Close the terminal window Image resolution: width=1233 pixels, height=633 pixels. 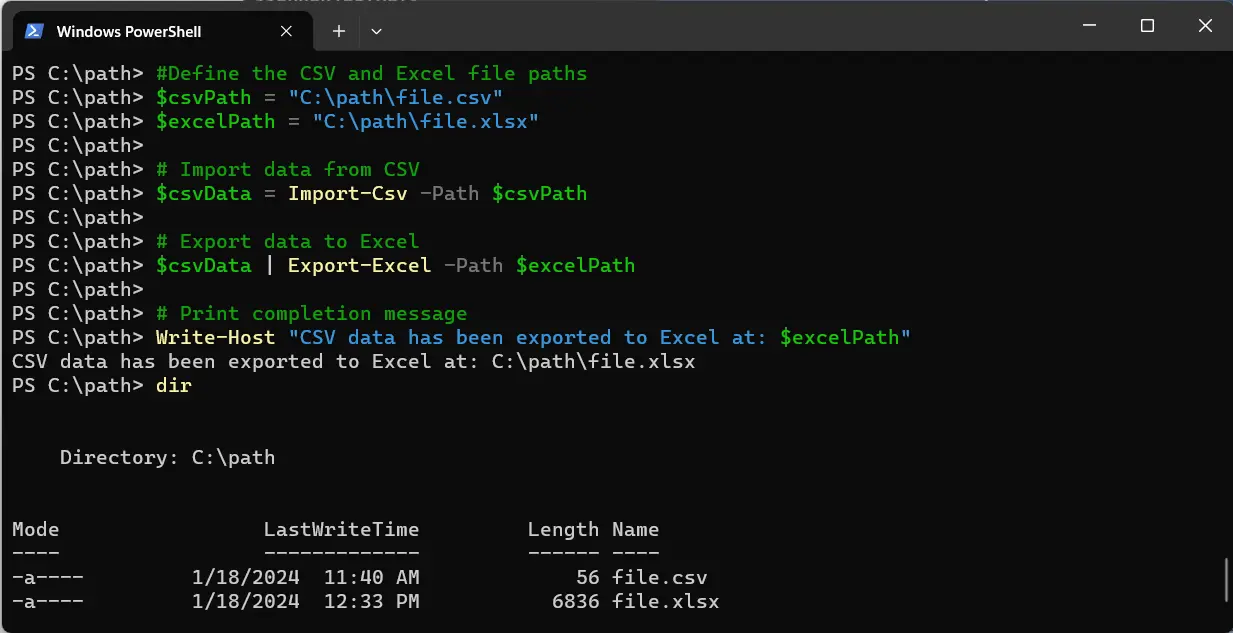click(x=1204, y=26)
